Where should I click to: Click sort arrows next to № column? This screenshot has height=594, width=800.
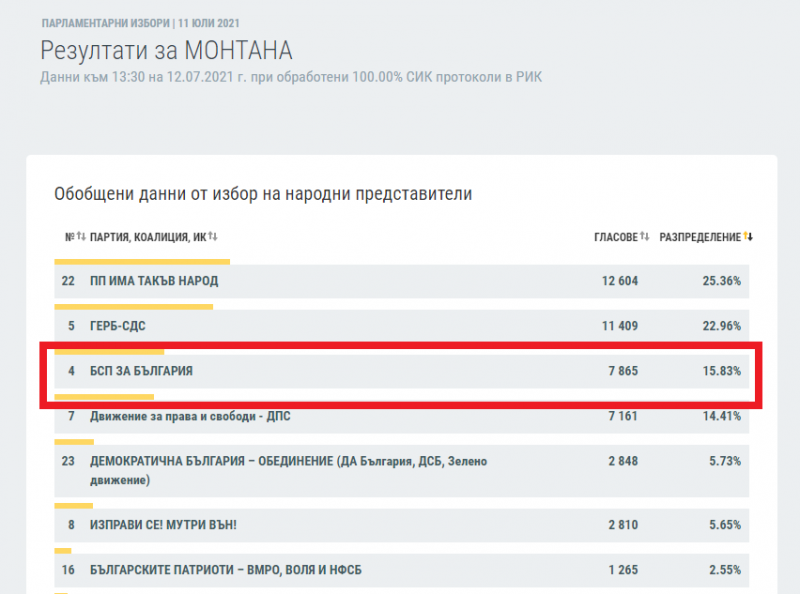point(81,237)
